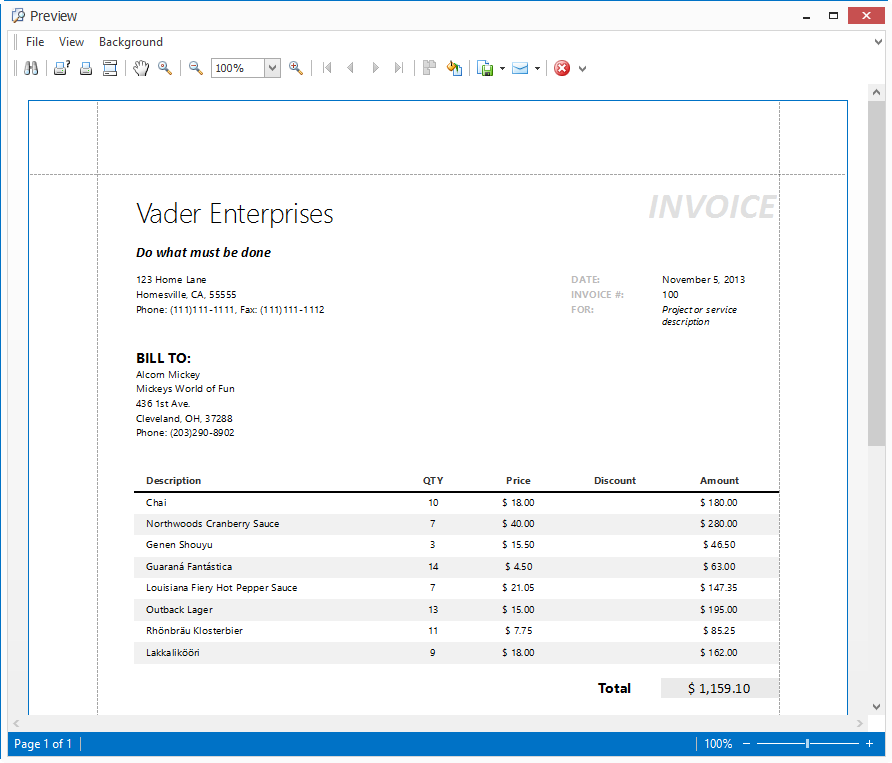Open the Background menu
The height and width of the screenshot is (763, 892).
point(130,42)
